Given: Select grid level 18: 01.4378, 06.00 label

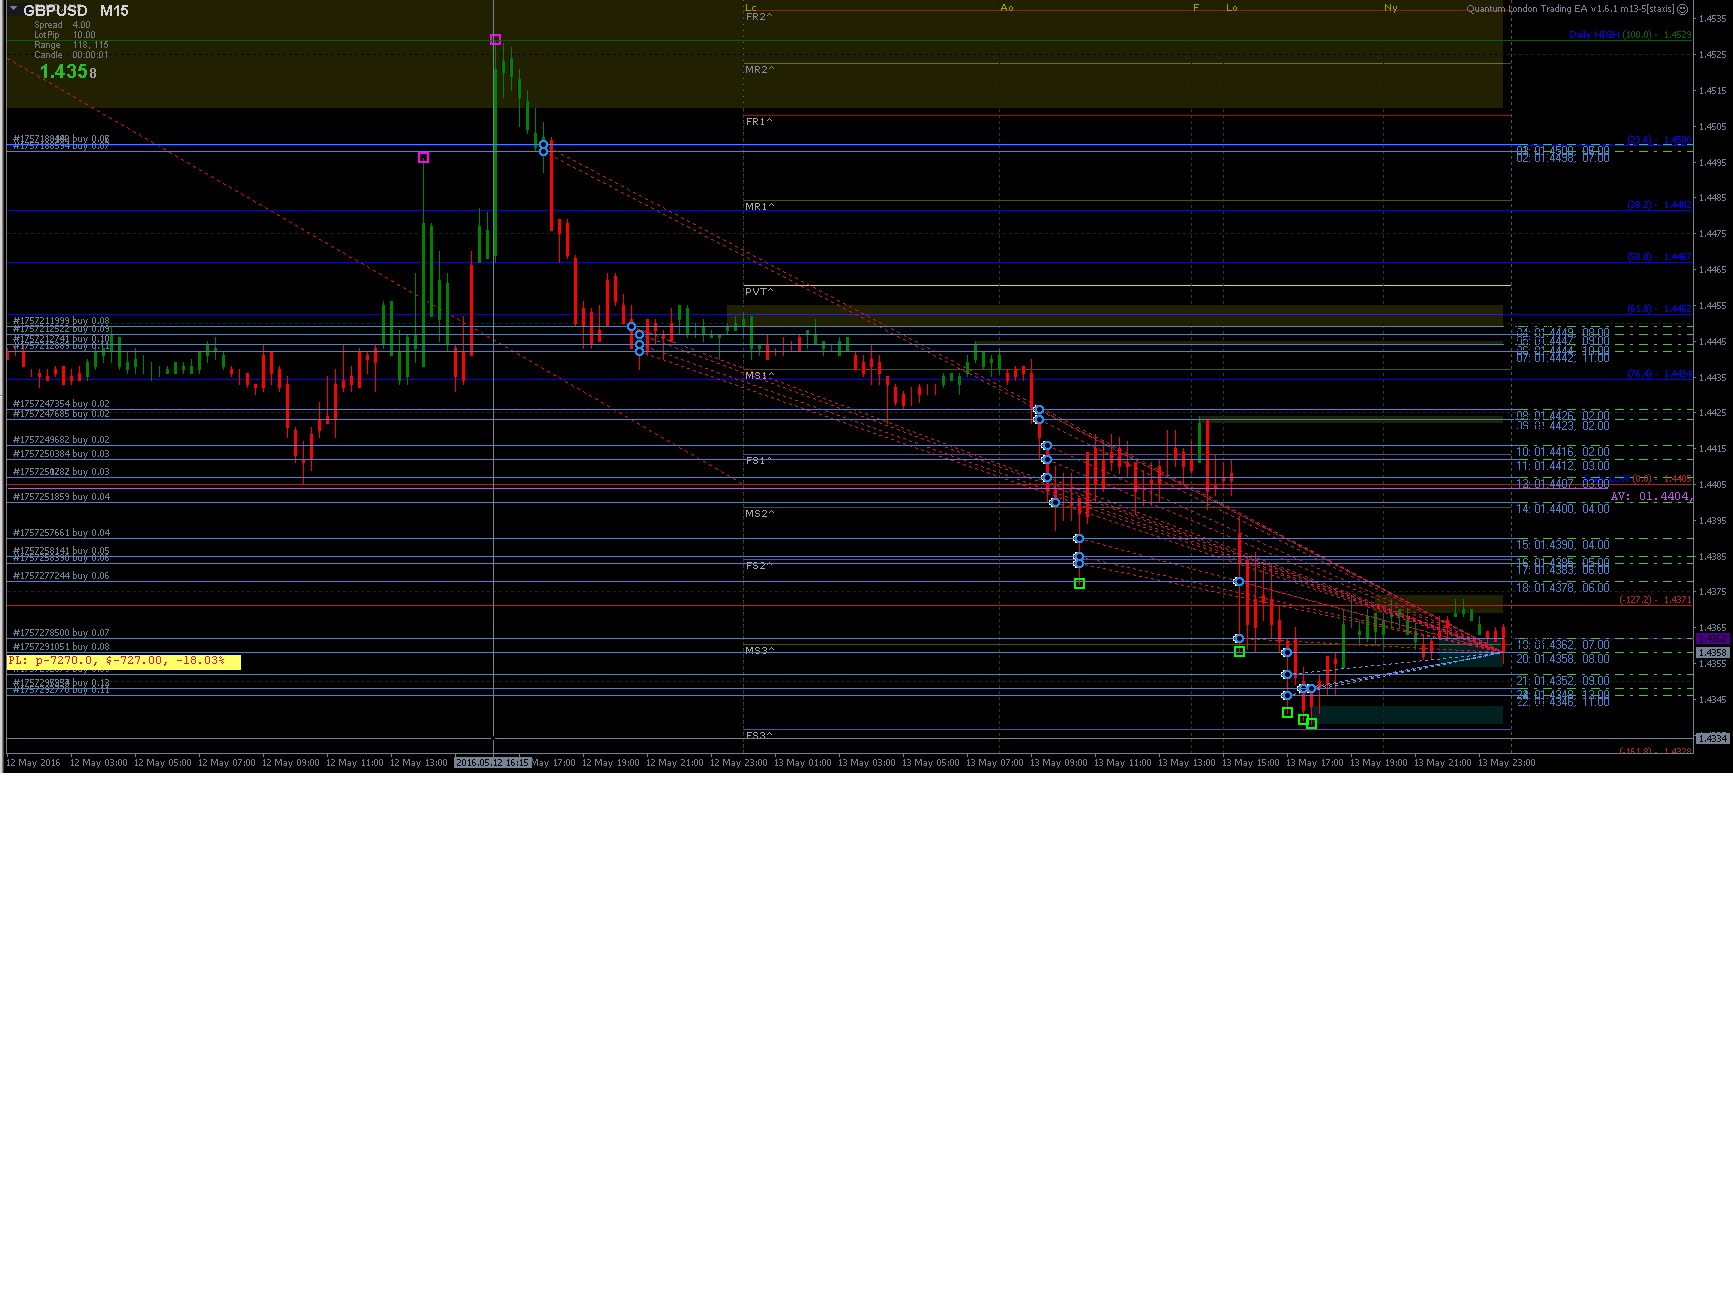Looking at the screenshot, I should coord(1563,588).
